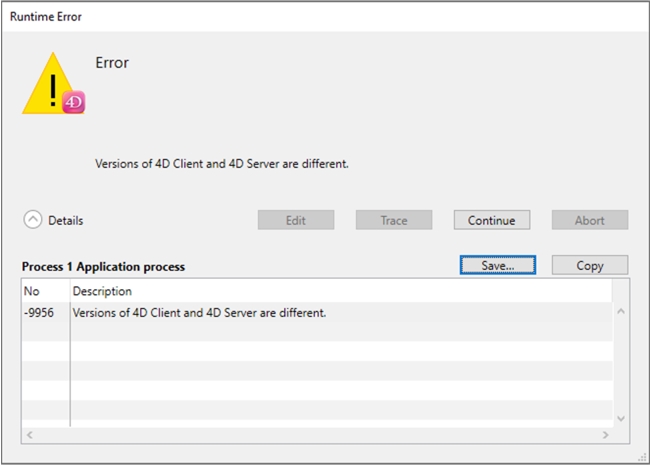The width and height of the screenshot is (650, 465).
Task: Click the No column header
Action: [x=45, y=291]
